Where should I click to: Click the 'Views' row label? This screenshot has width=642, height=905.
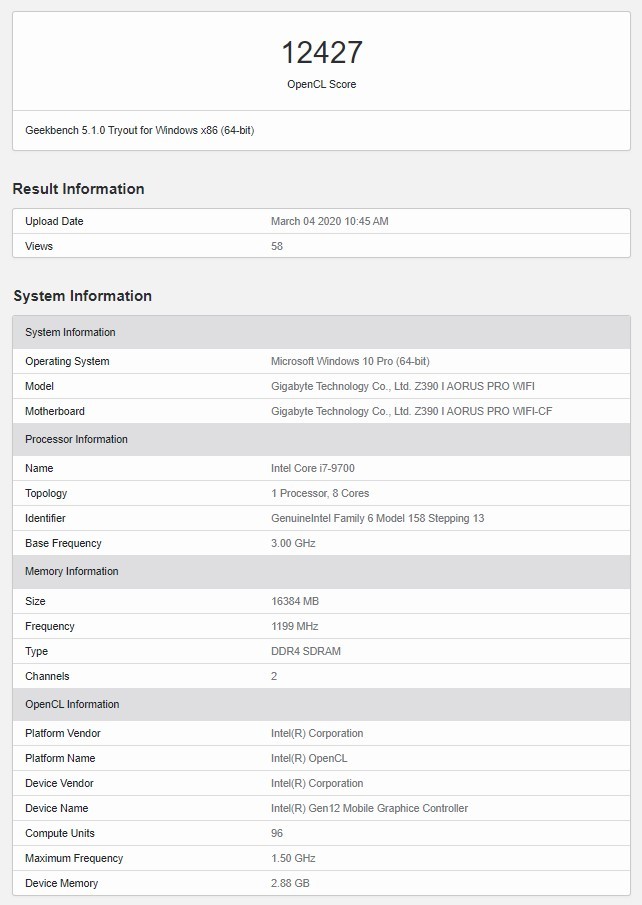39,246
